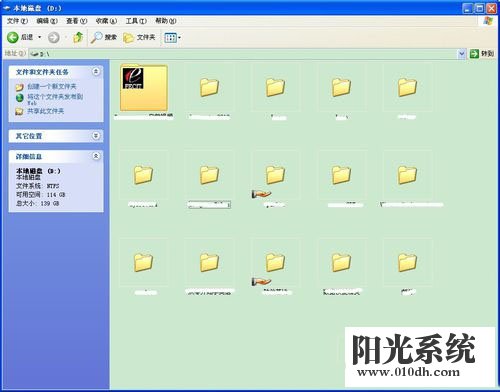Screen dimensions: 500x392
Task: Click the drive icon in the title bar
Action: pos(6,8)
